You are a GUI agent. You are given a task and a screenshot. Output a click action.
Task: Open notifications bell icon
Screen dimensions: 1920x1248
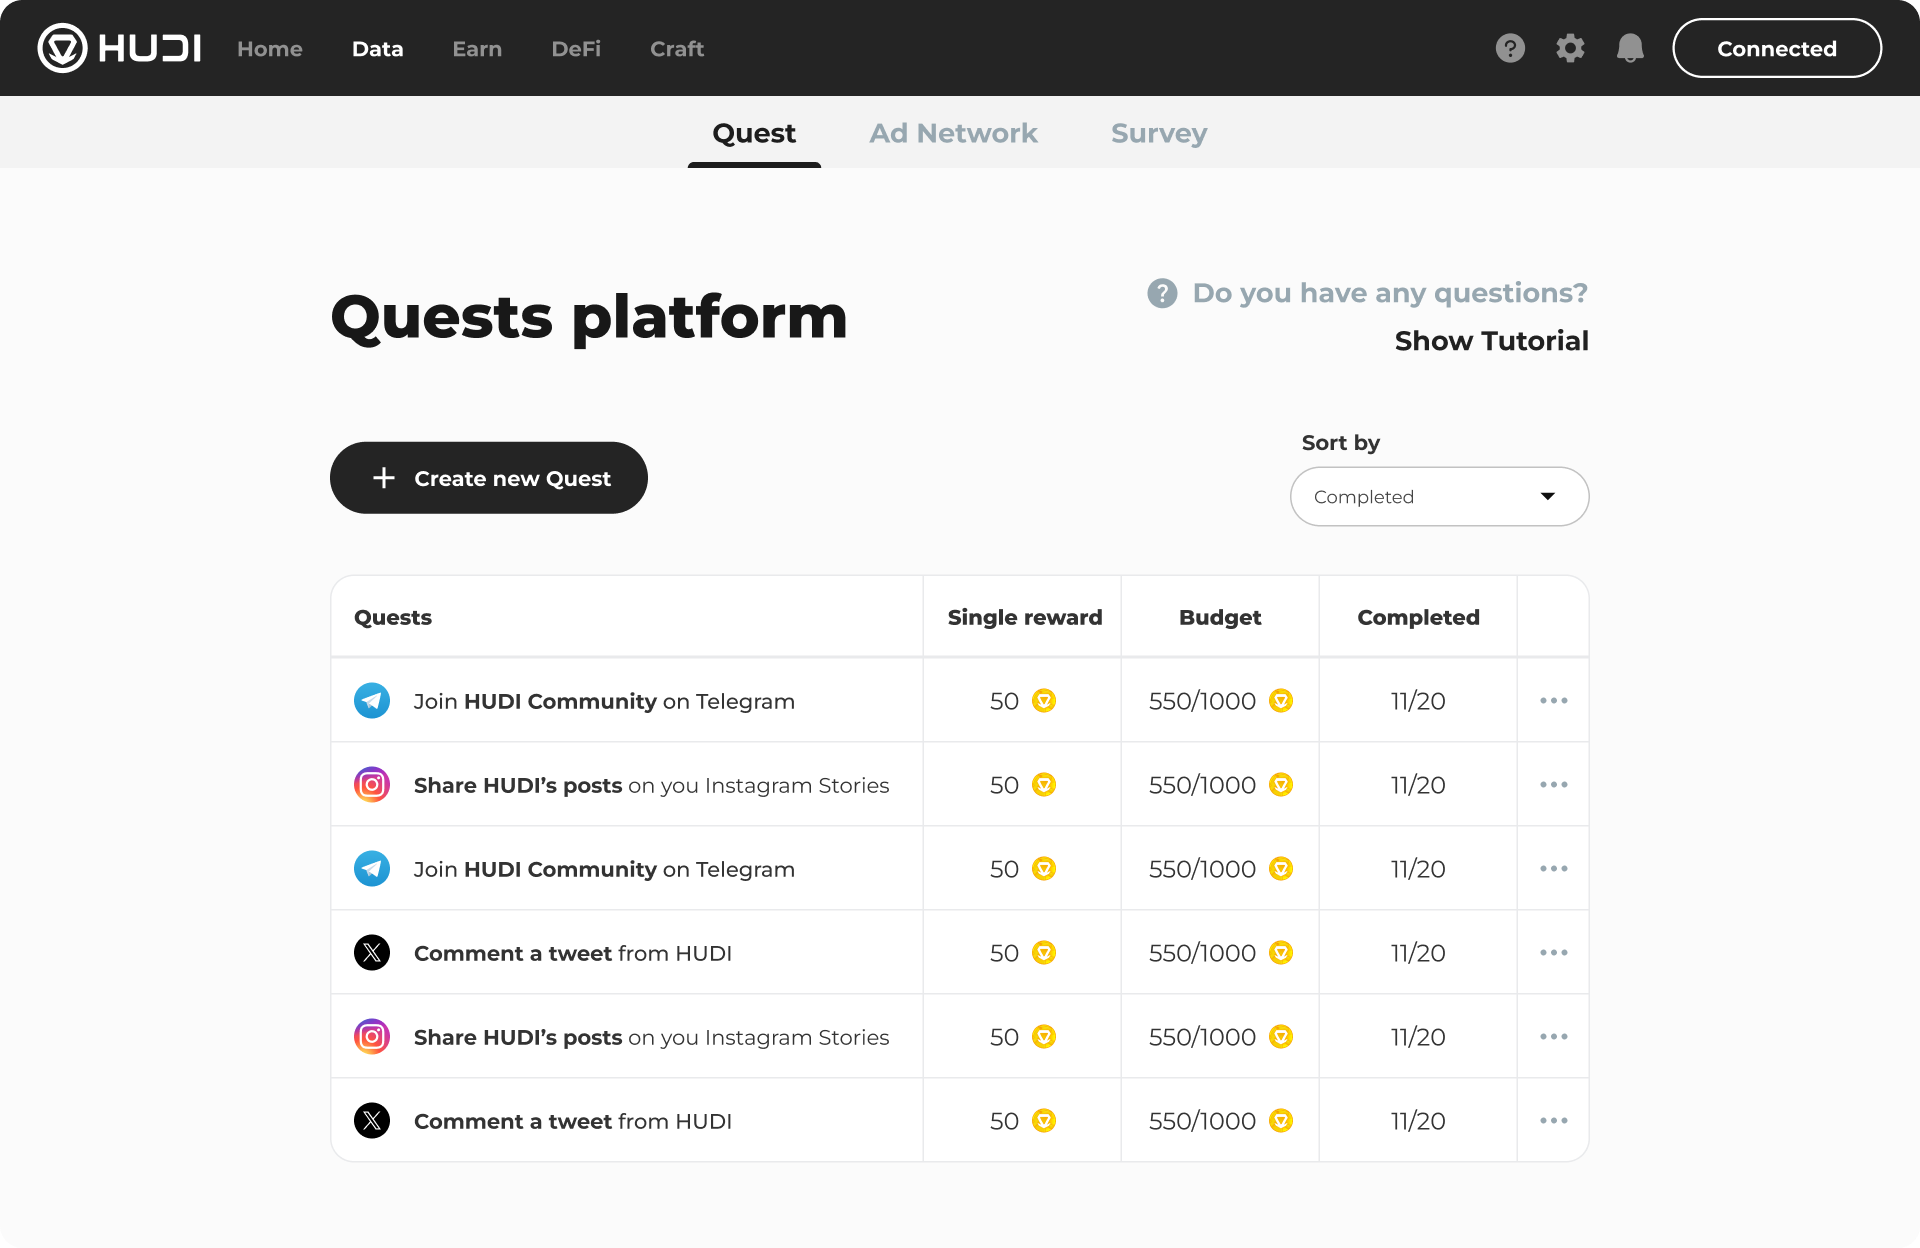pos(1630,48)
